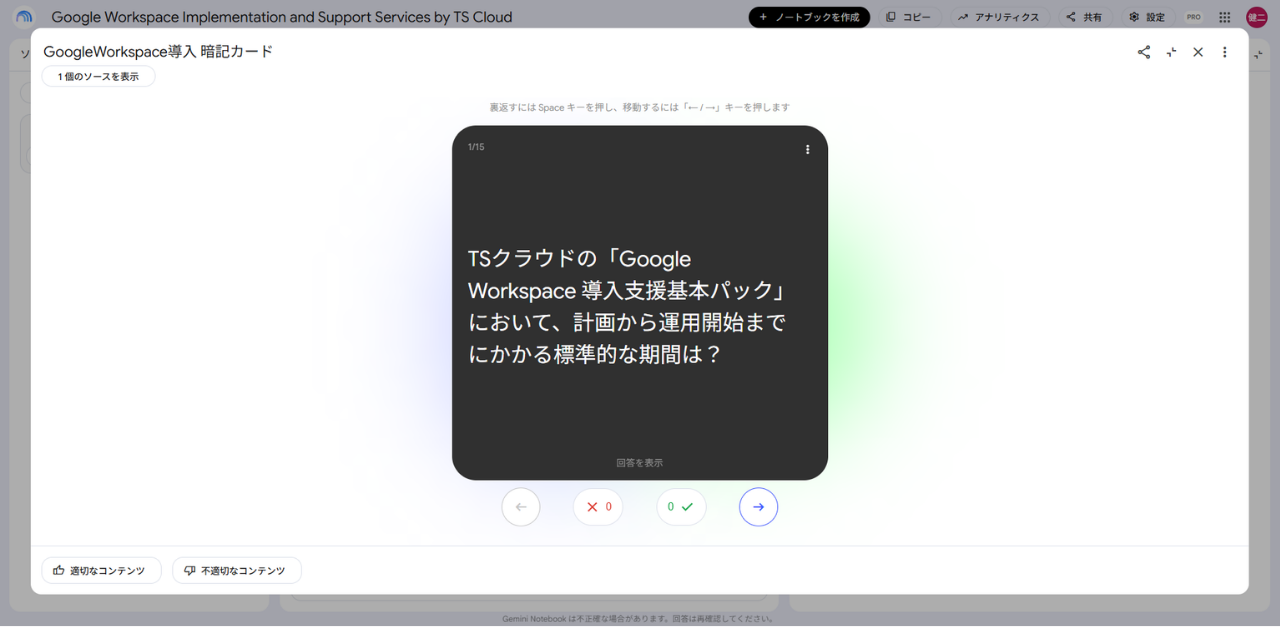Viewport: 1280px width, 627px height.
Task: Mark card correct with green check
Action: tap(681, 507)
